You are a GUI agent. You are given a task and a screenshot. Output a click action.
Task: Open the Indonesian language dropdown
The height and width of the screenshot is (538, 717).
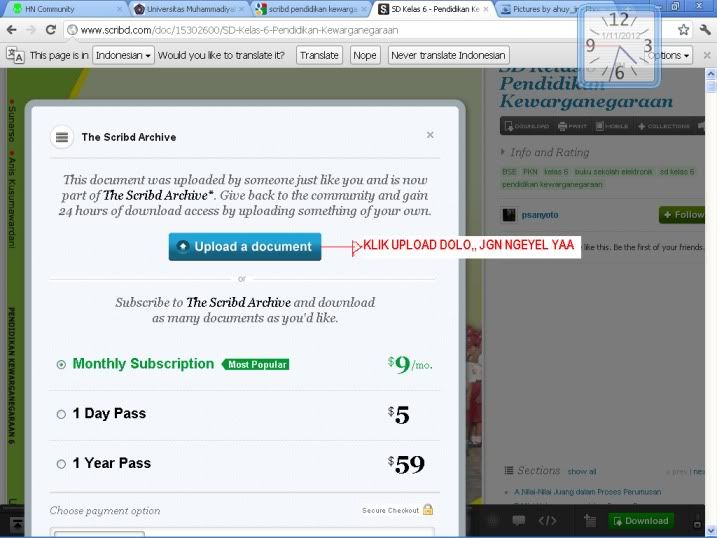[x=123, y=55]
